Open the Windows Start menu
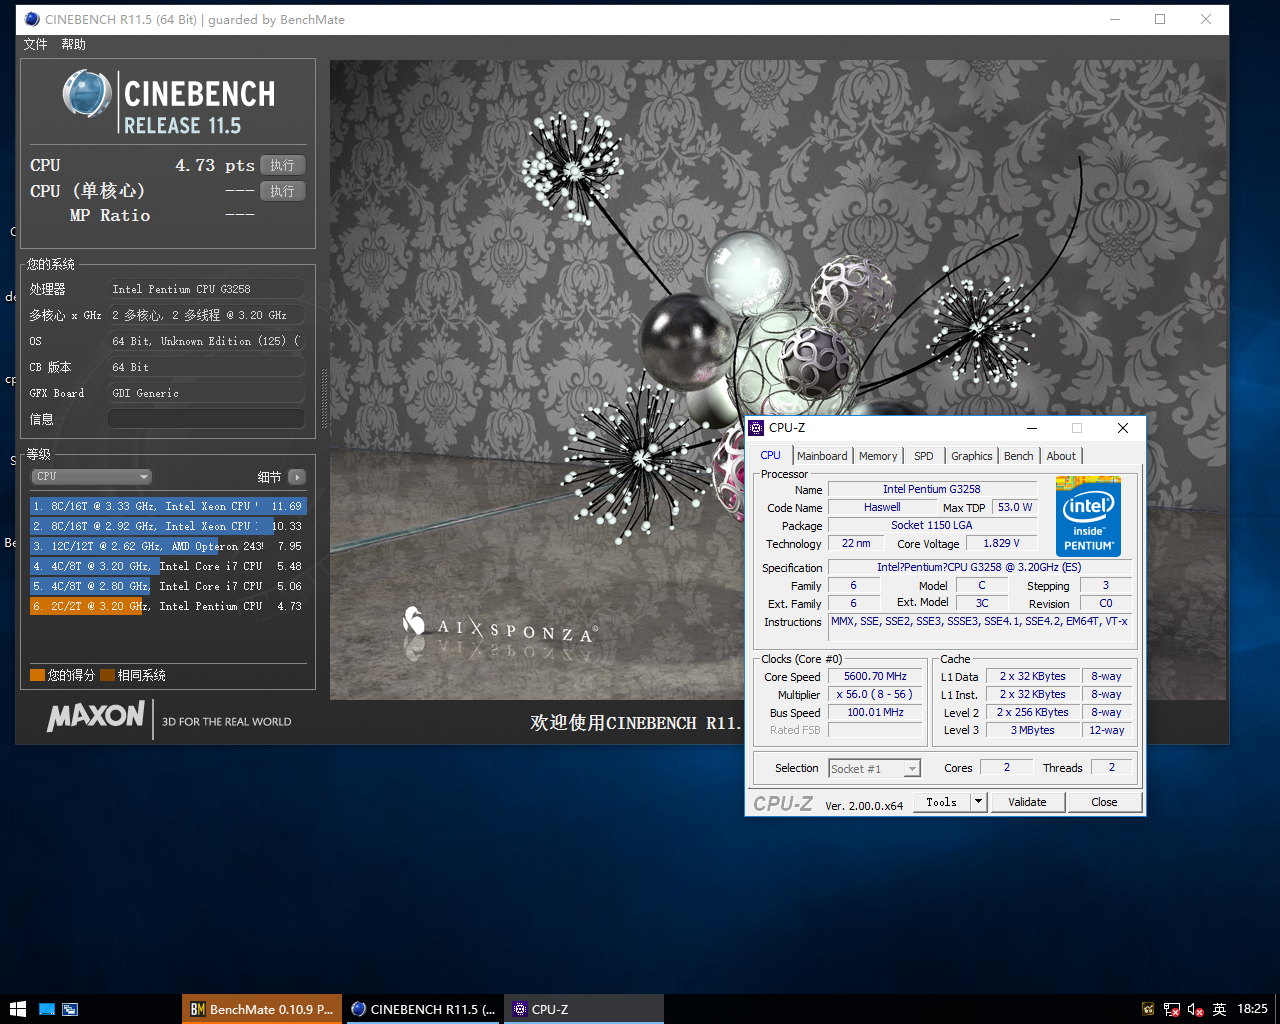Viewport: 1280px width, 1024px height. click(x=17, y=1009)
